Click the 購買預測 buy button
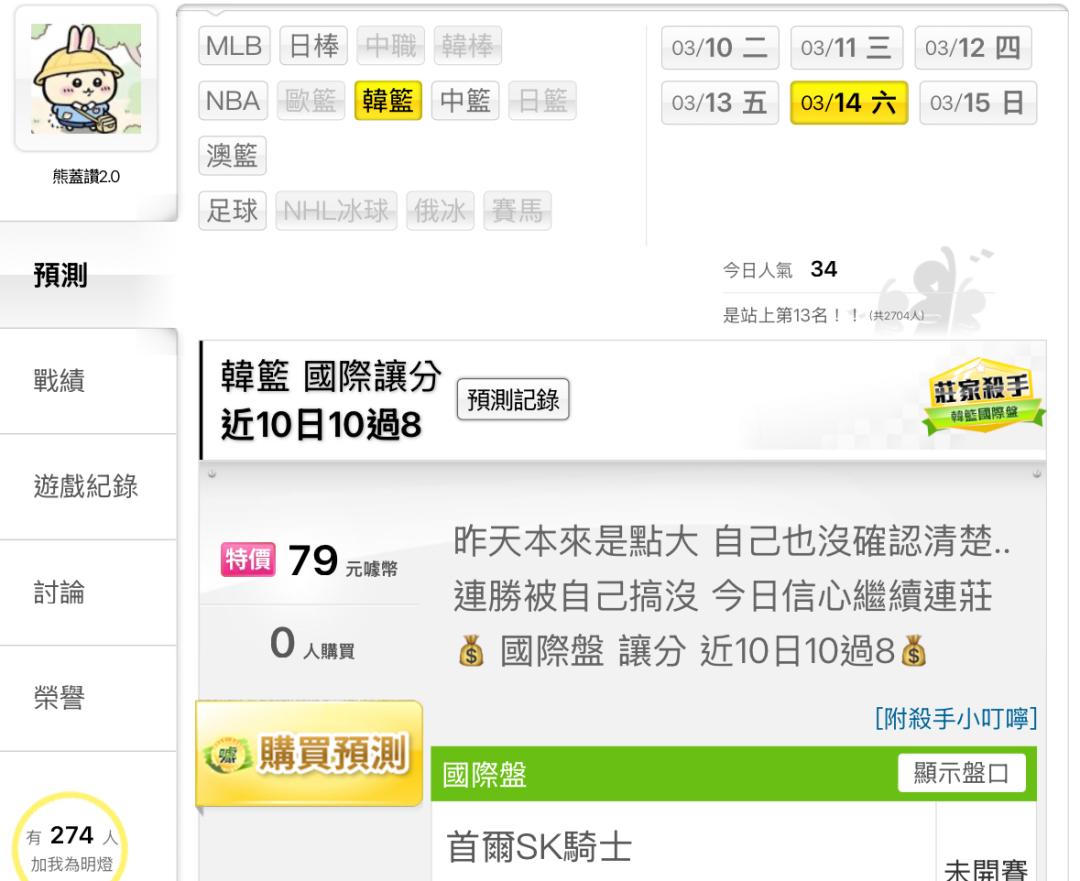Viewport: 1080px width, 881px height. pos(309,754)
